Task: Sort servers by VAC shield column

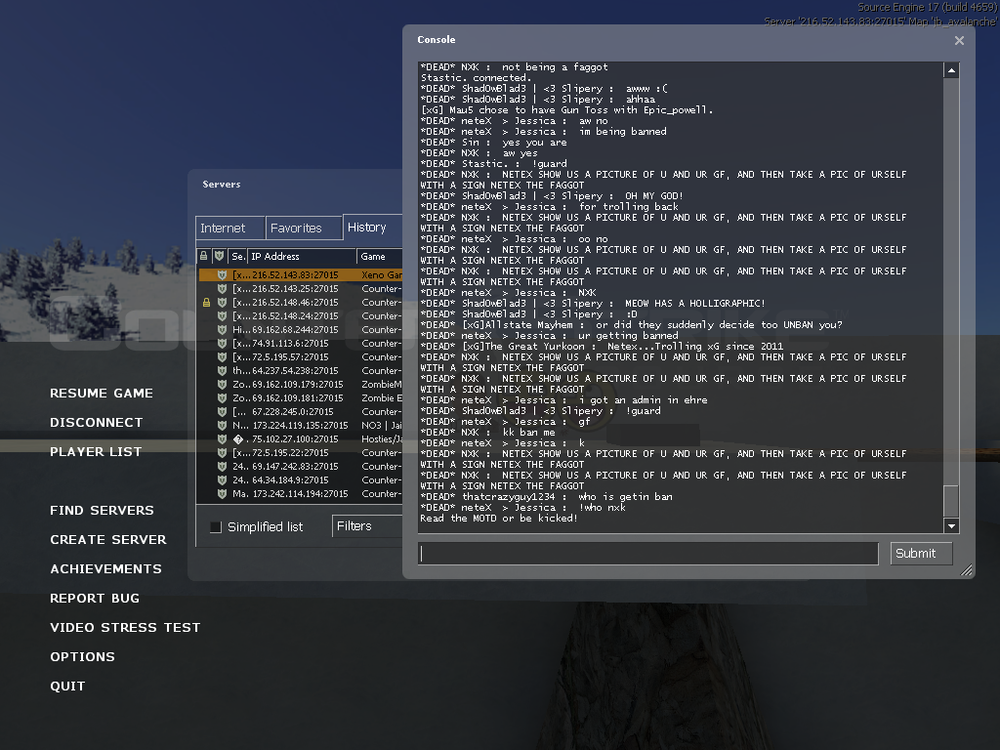Action: tap(220, 256)
